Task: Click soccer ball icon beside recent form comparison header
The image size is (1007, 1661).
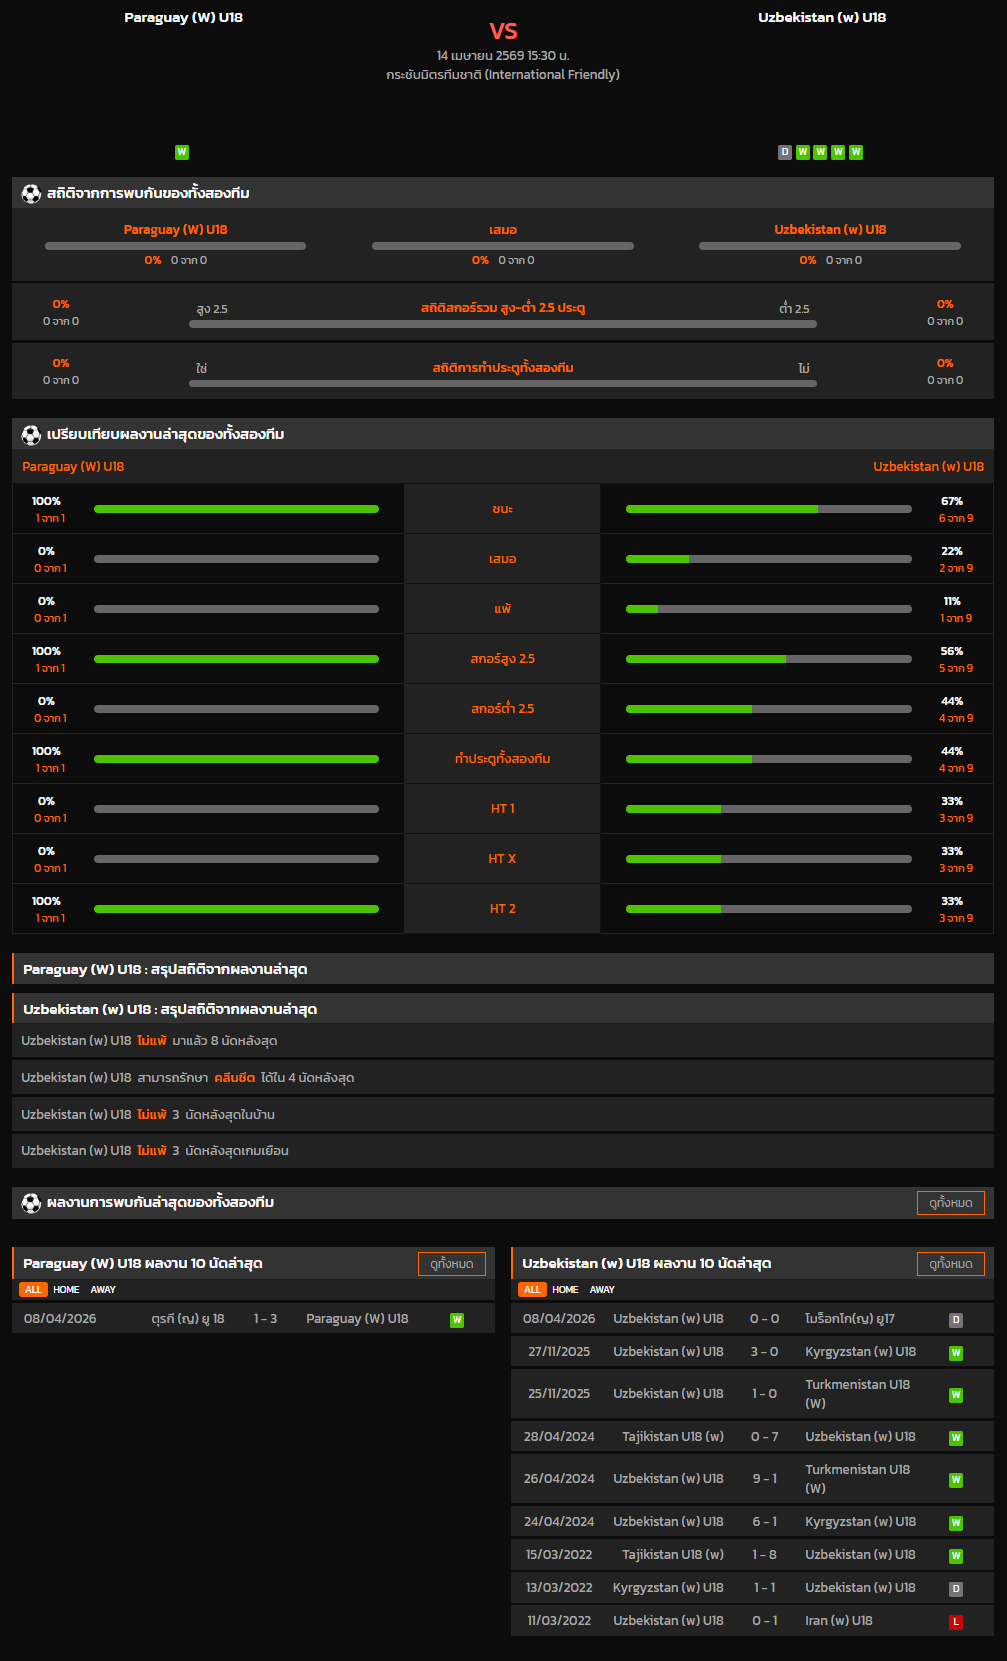Action: point(31,435)
